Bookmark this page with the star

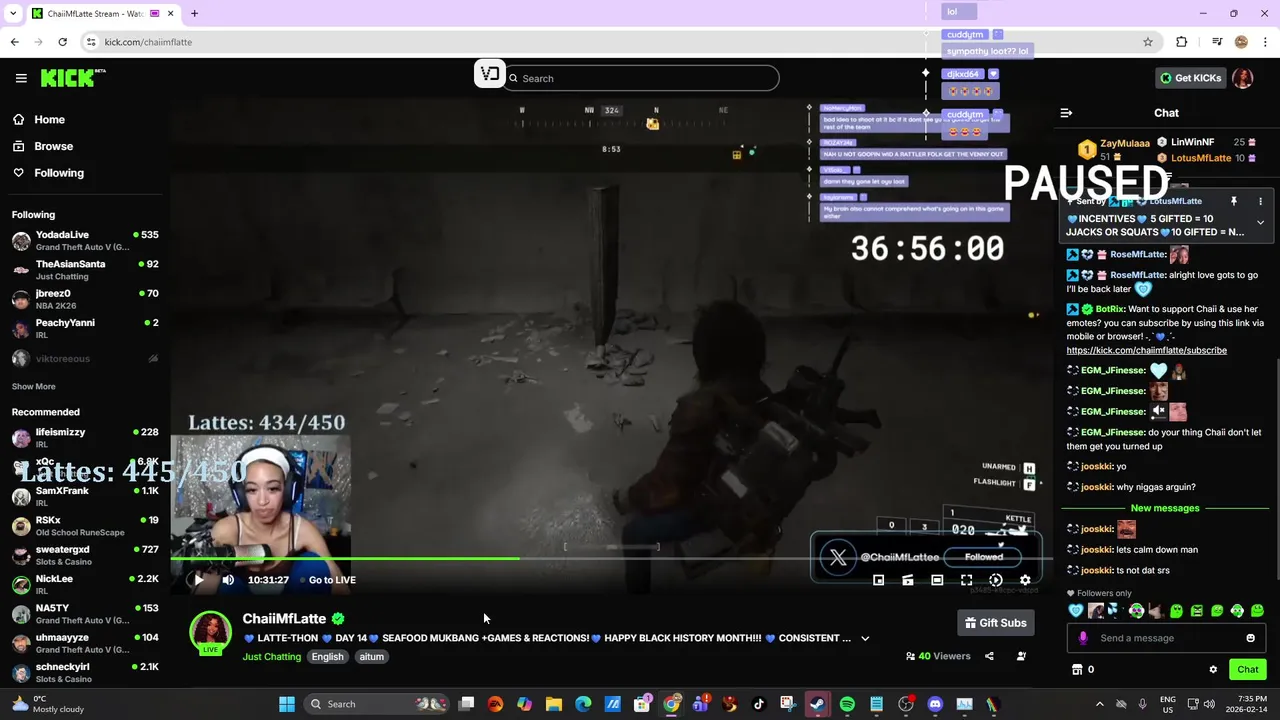click(1148, 42)
